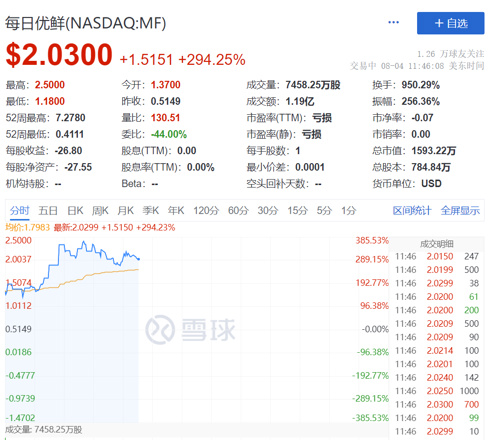This screenshot has height=440, width=500.
Task: Click the 委比 value -44.00%
Action: (169, 134)
